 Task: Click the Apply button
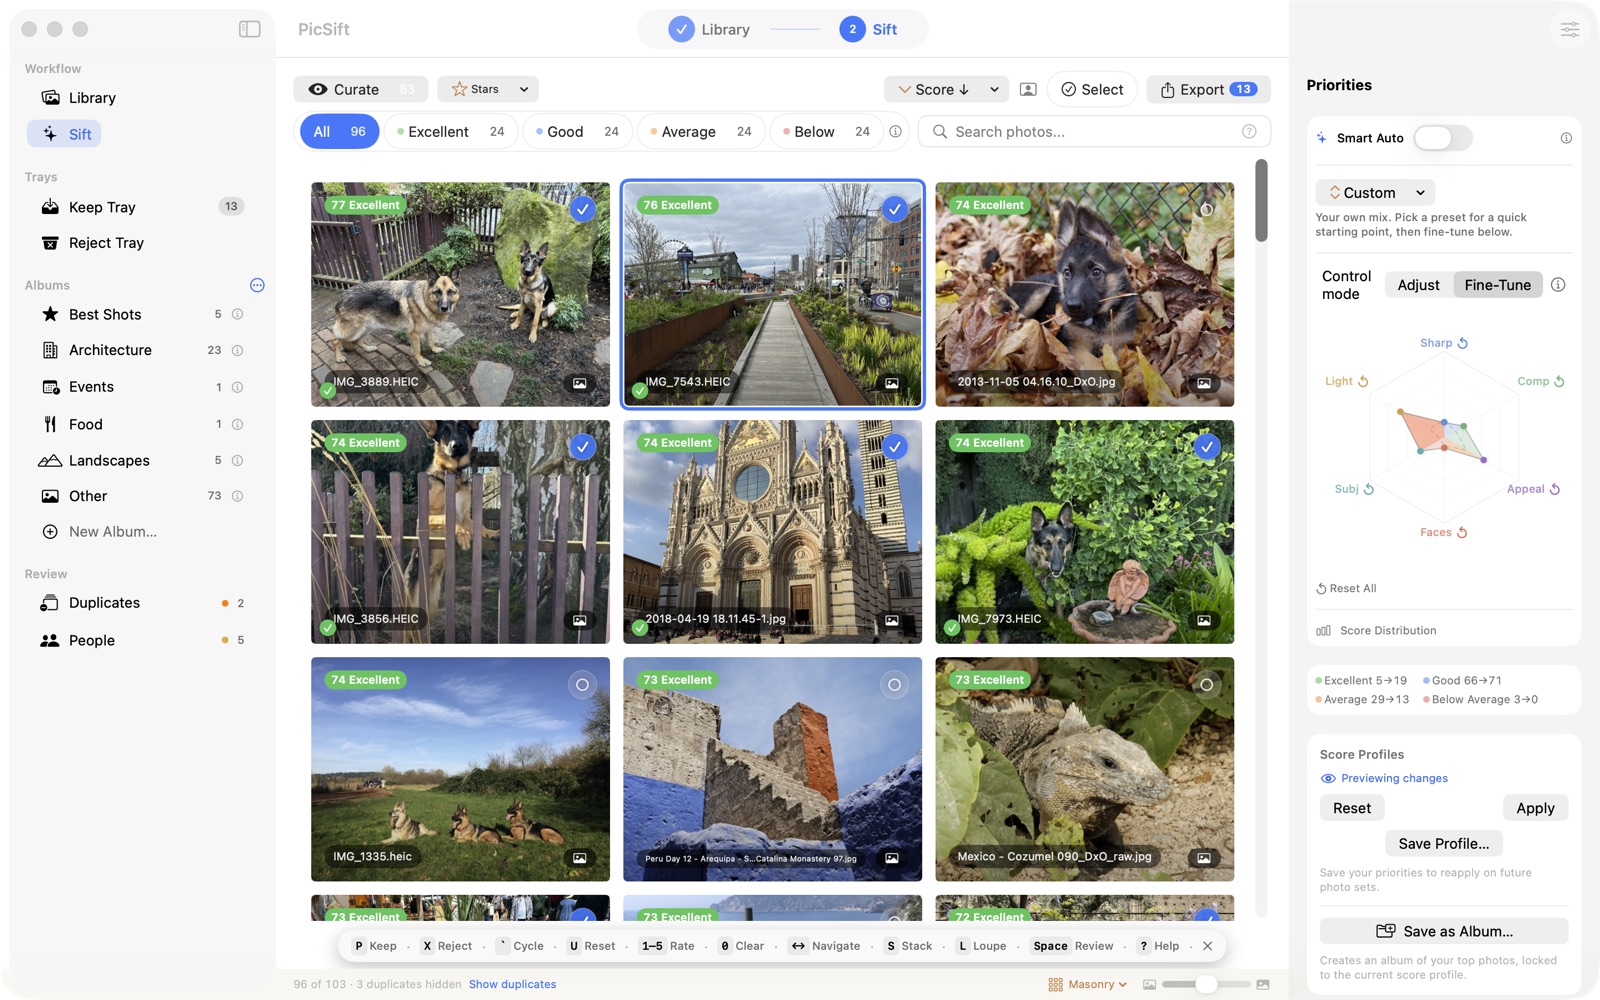1535,808
